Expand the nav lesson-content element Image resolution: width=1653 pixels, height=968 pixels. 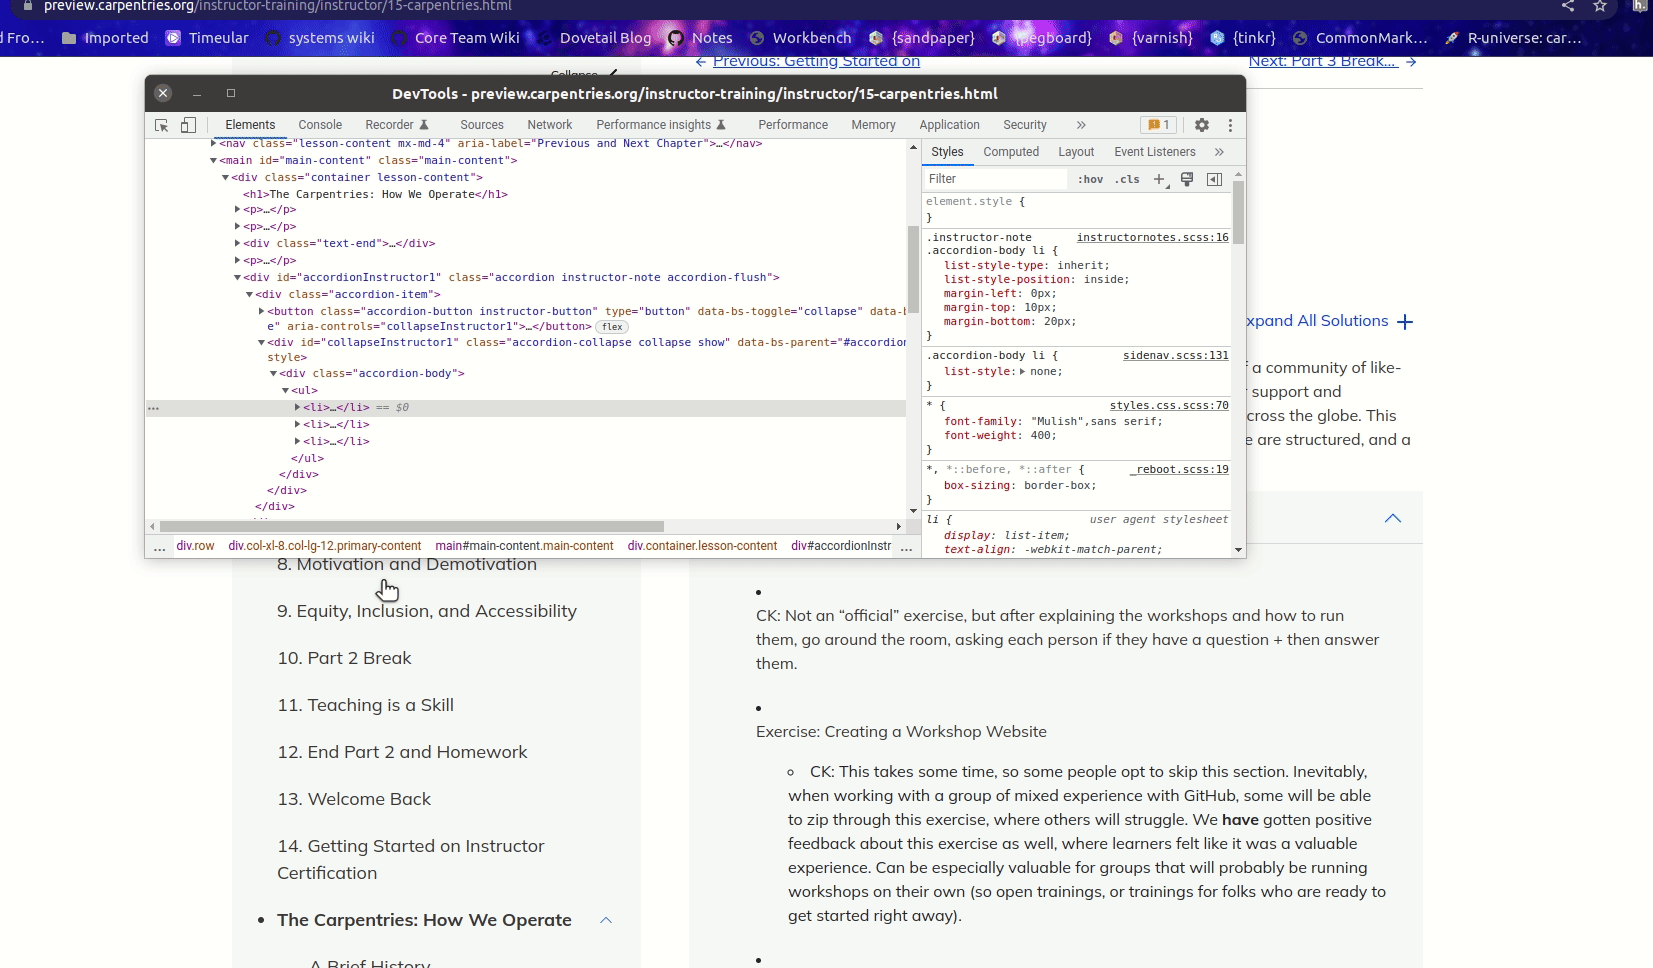coord(214,143)
